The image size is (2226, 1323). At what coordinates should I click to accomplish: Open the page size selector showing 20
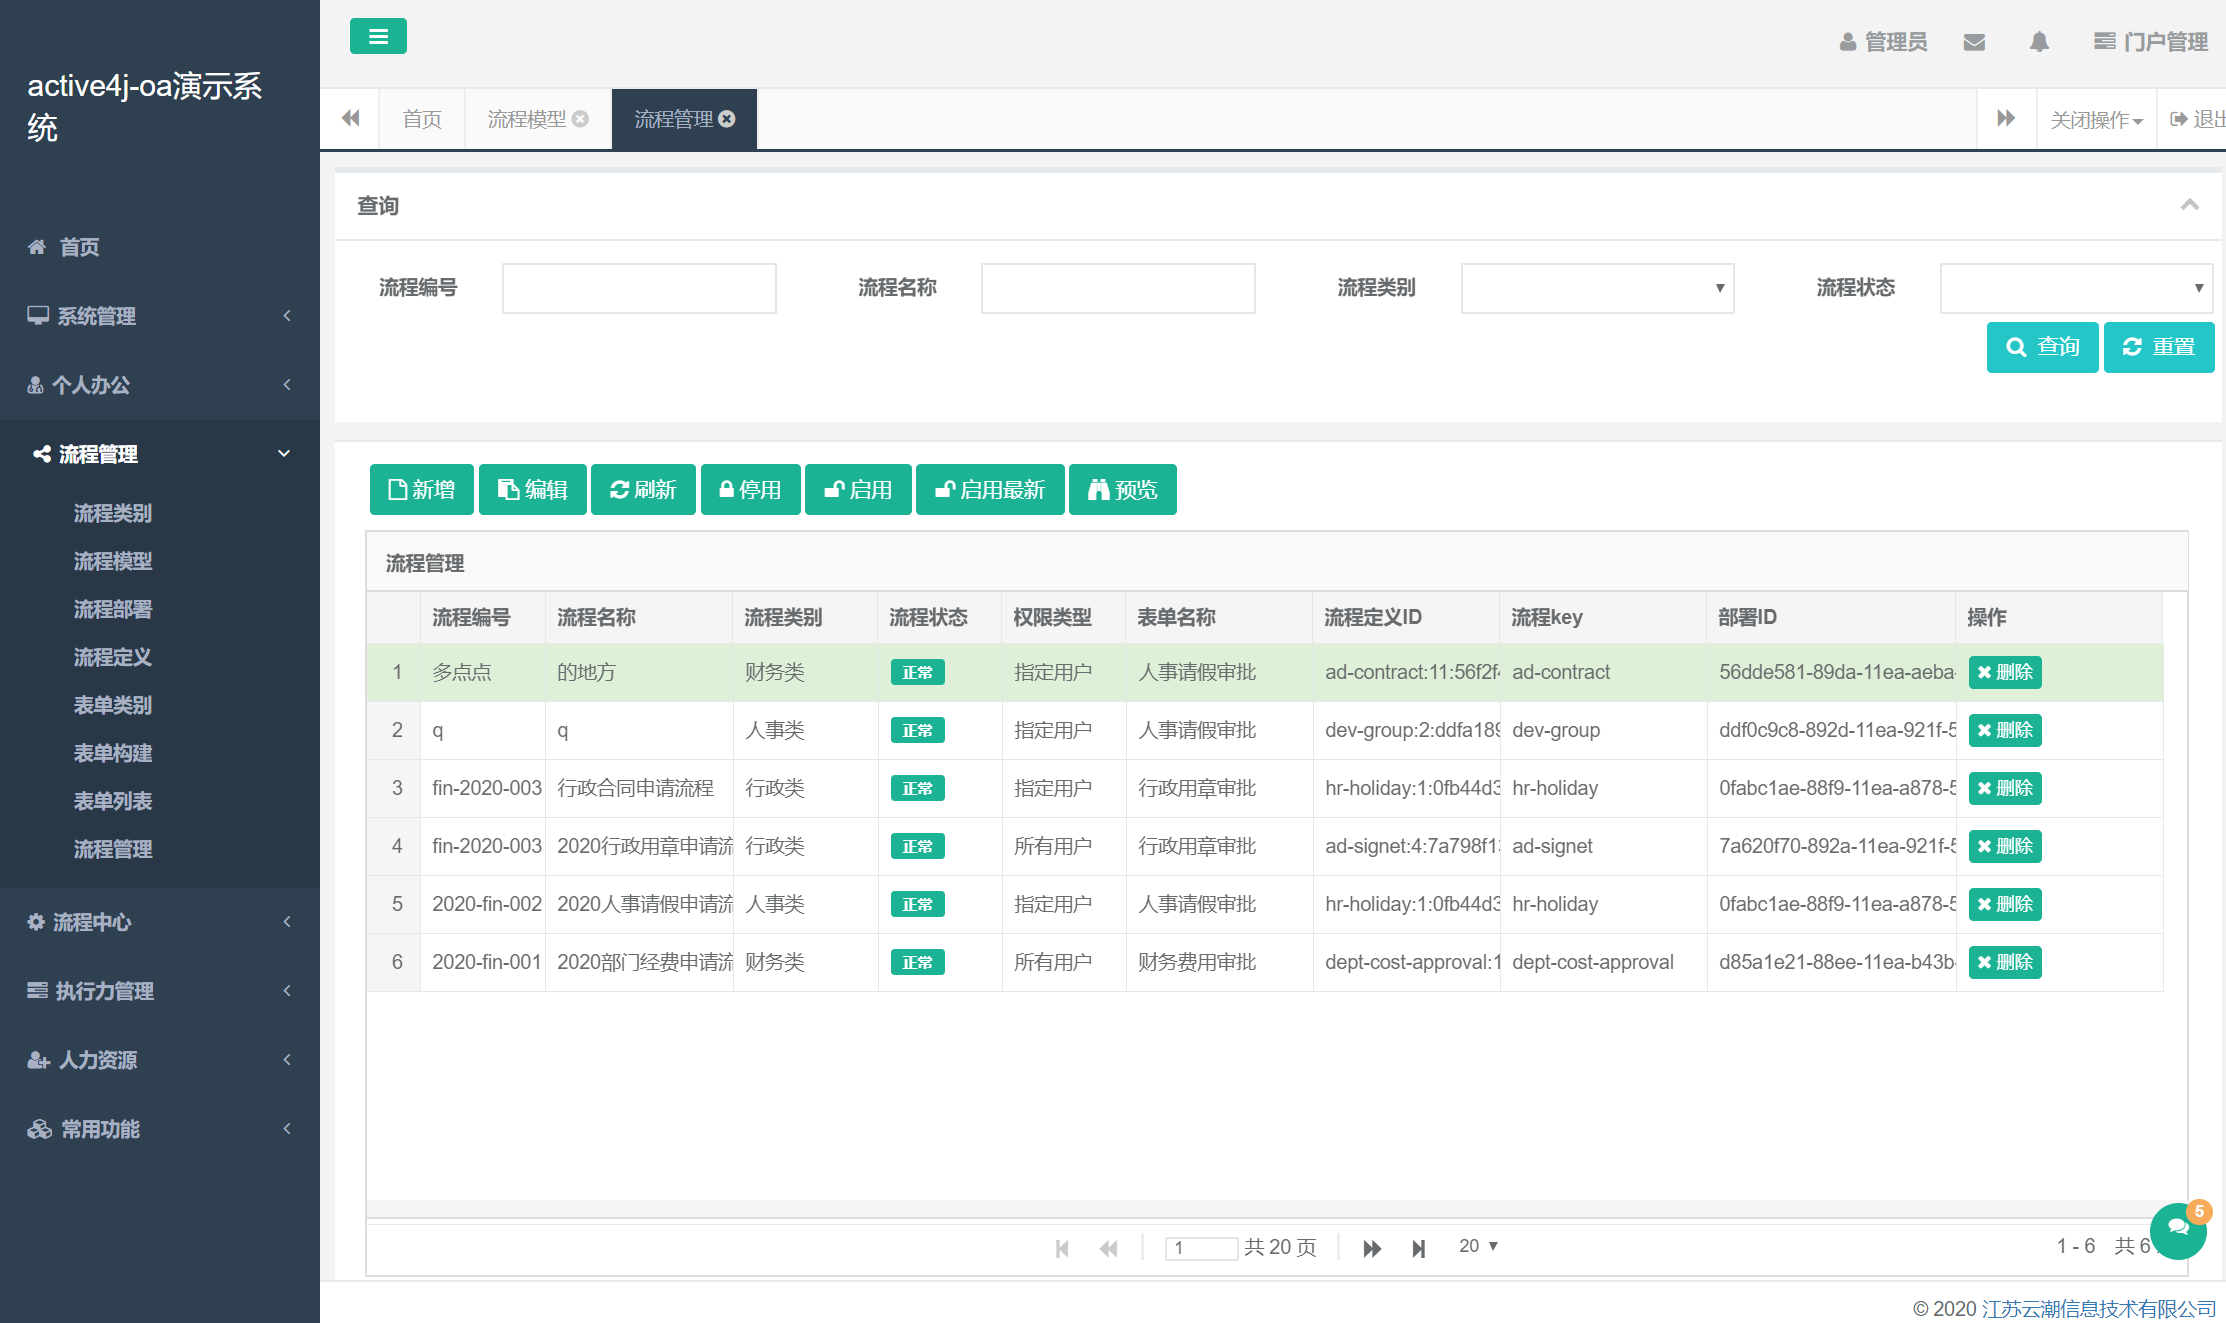pos(1477,1246)
